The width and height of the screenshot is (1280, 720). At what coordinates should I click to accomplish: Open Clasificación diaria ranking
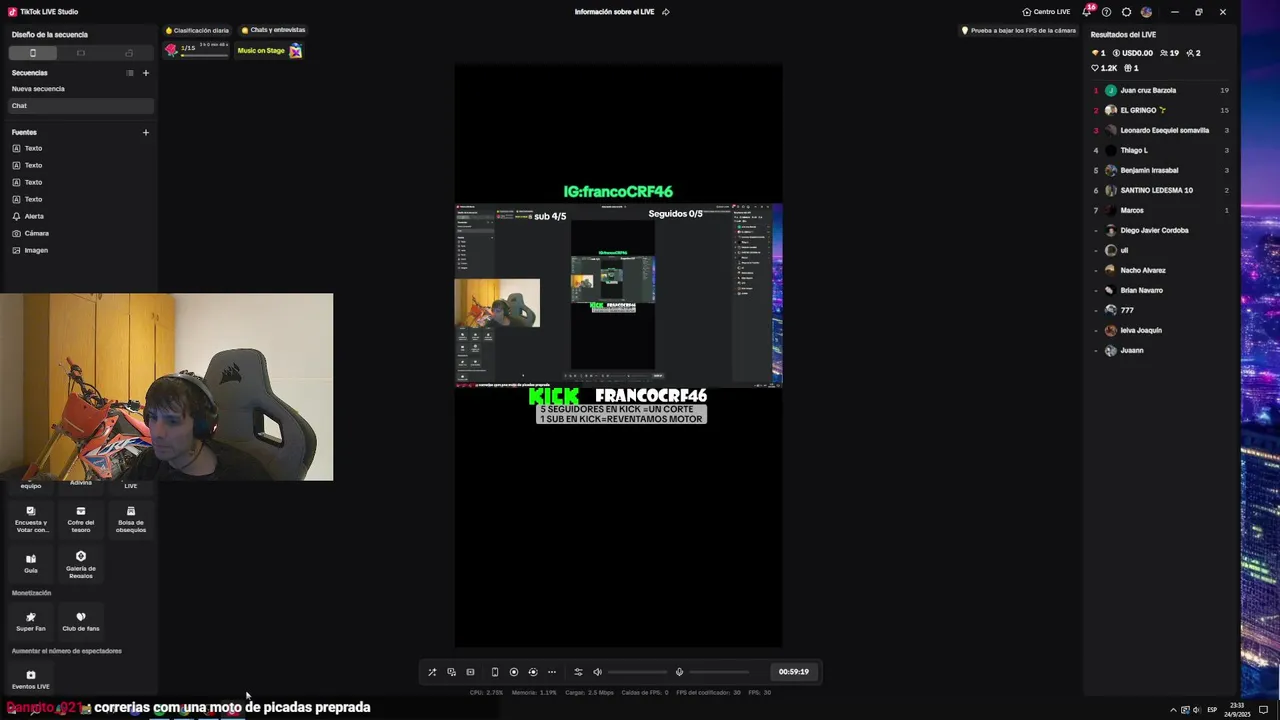pyautogui.click(x=197, y=30)
